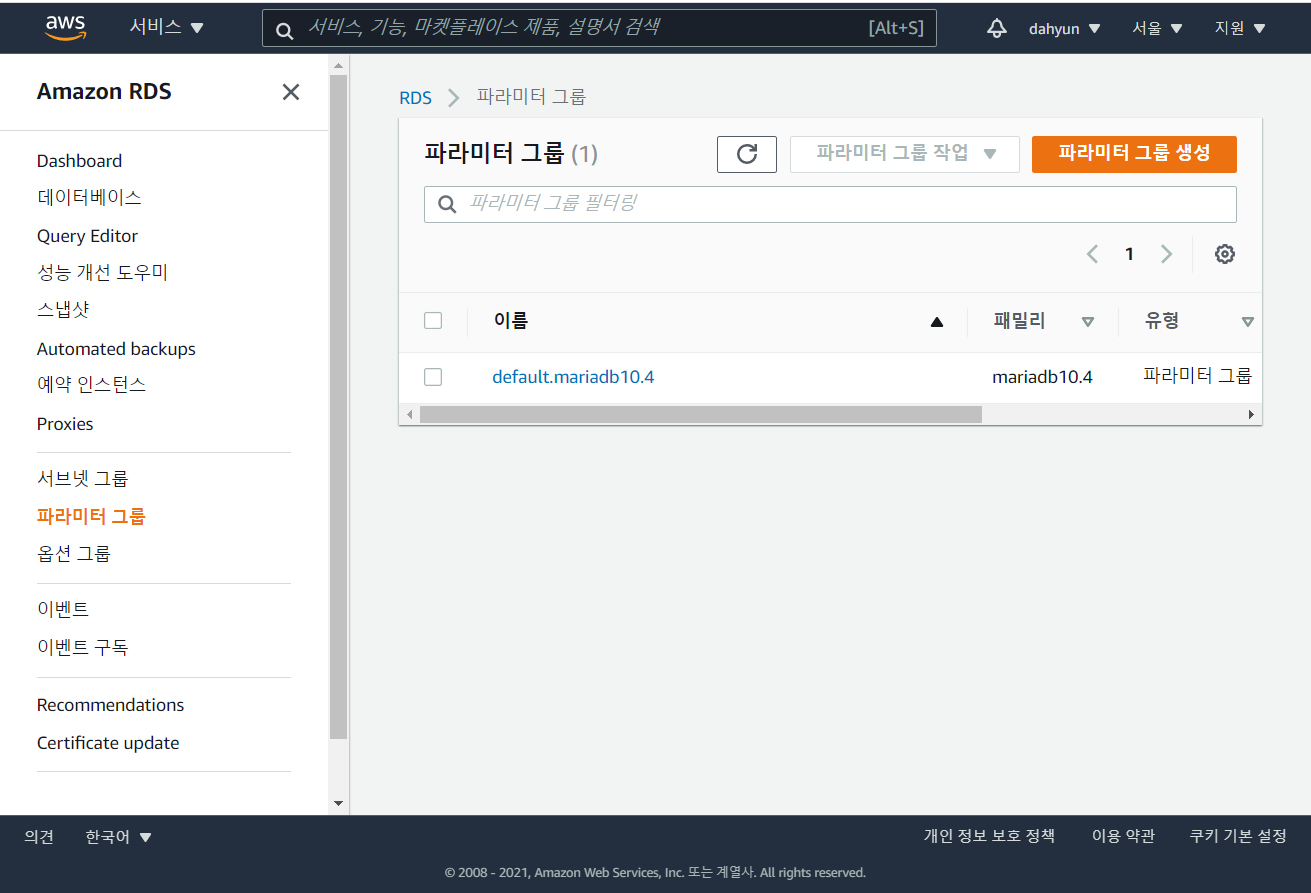Click page number 1
This screenshot has width=1311, height=893.
[x=1129, y=254]
